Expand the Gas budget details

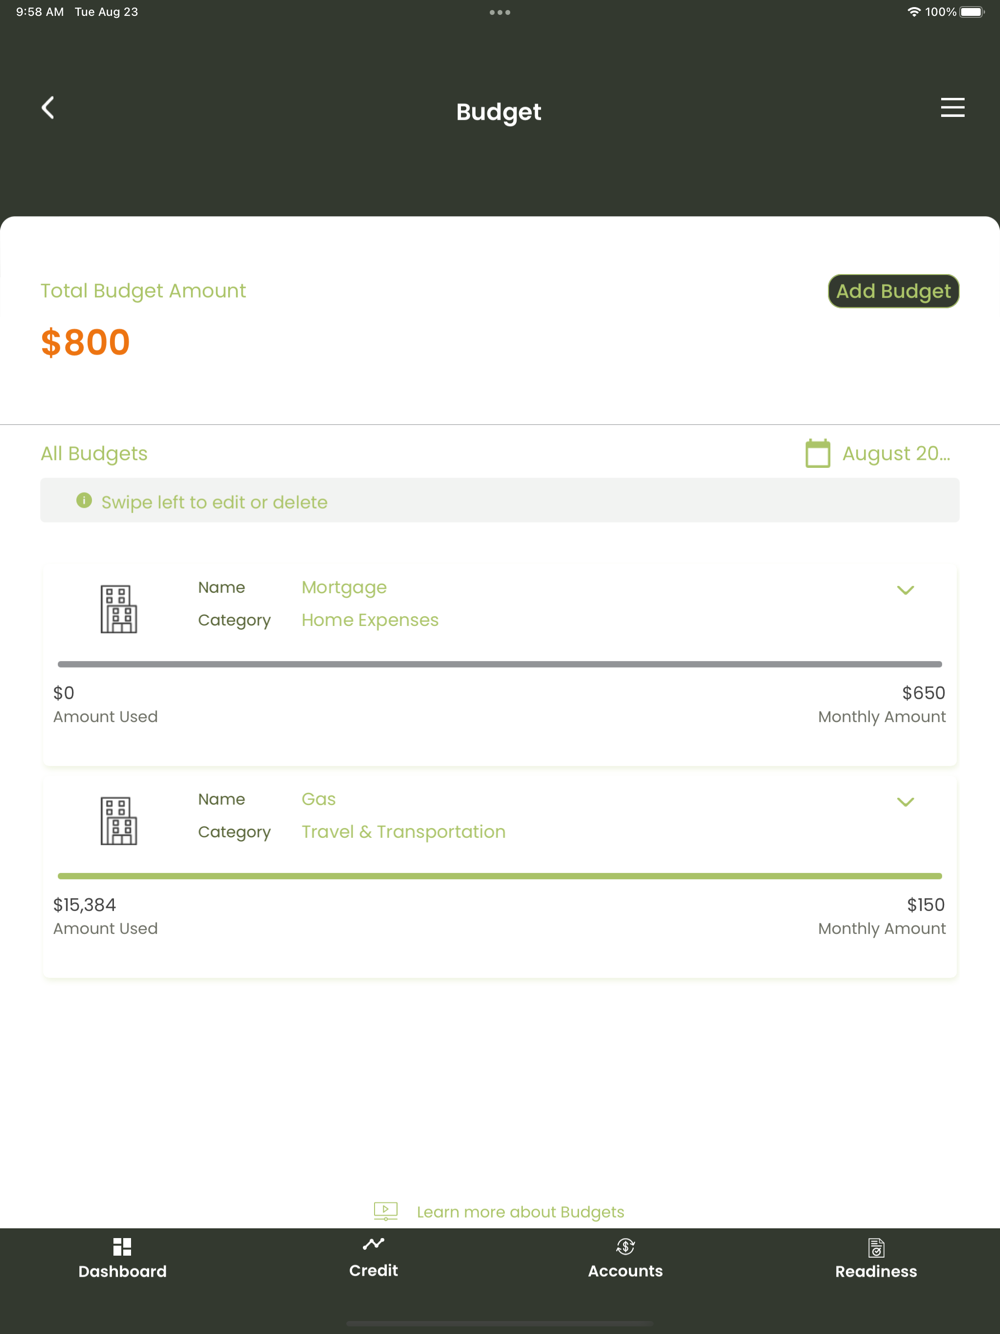pos(905,802)
